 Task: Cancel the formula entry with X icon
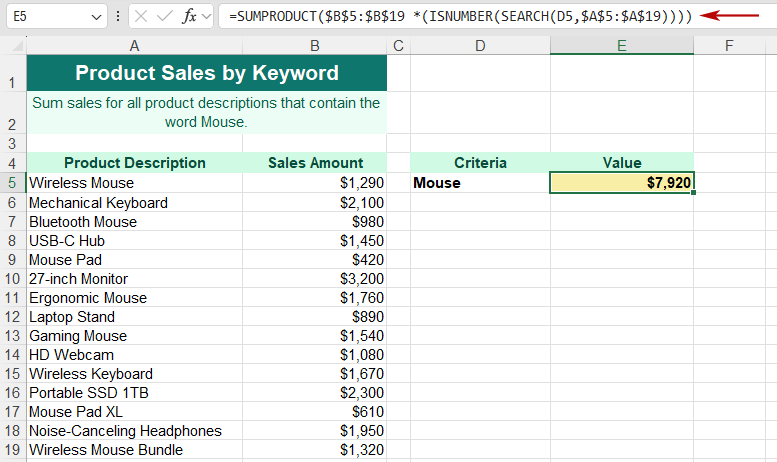pyautogui.click(x=141, y=17)
